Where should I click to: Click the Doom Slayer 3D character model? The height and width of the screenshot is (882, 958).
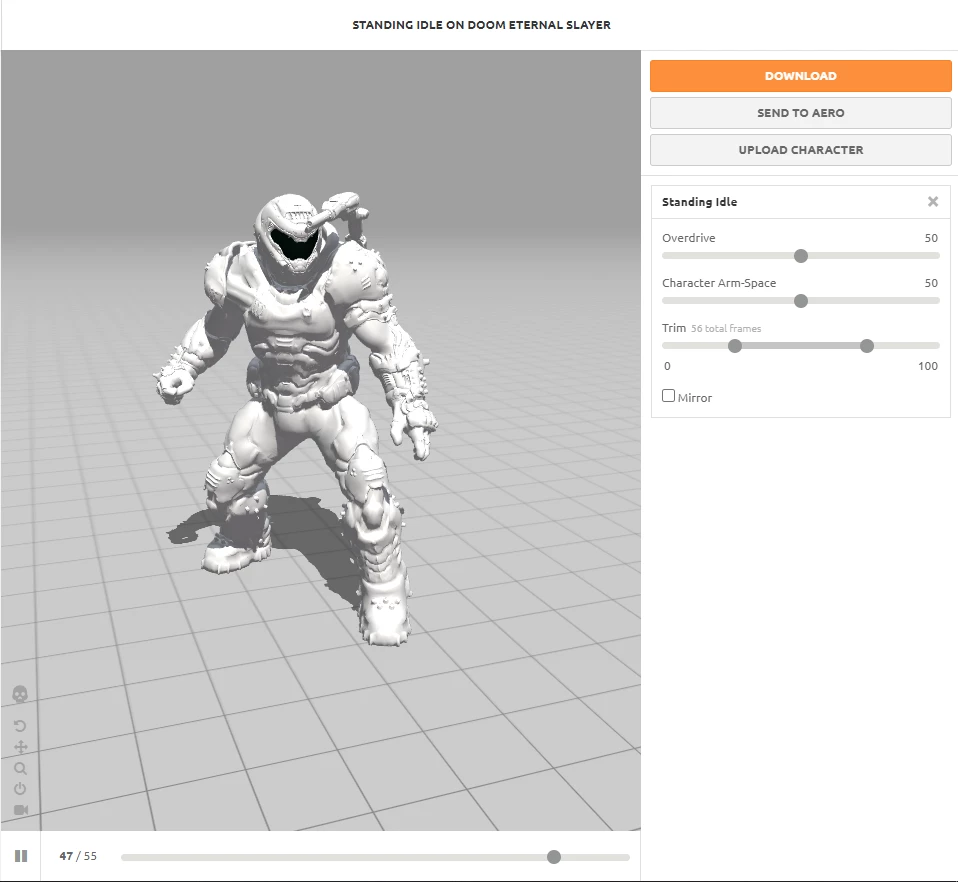[x=296, y=415]
